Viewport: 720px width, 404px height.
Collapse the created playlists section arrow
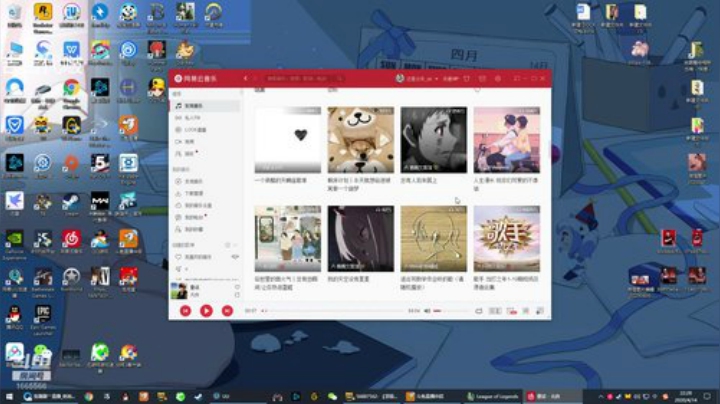pos(235,245)
